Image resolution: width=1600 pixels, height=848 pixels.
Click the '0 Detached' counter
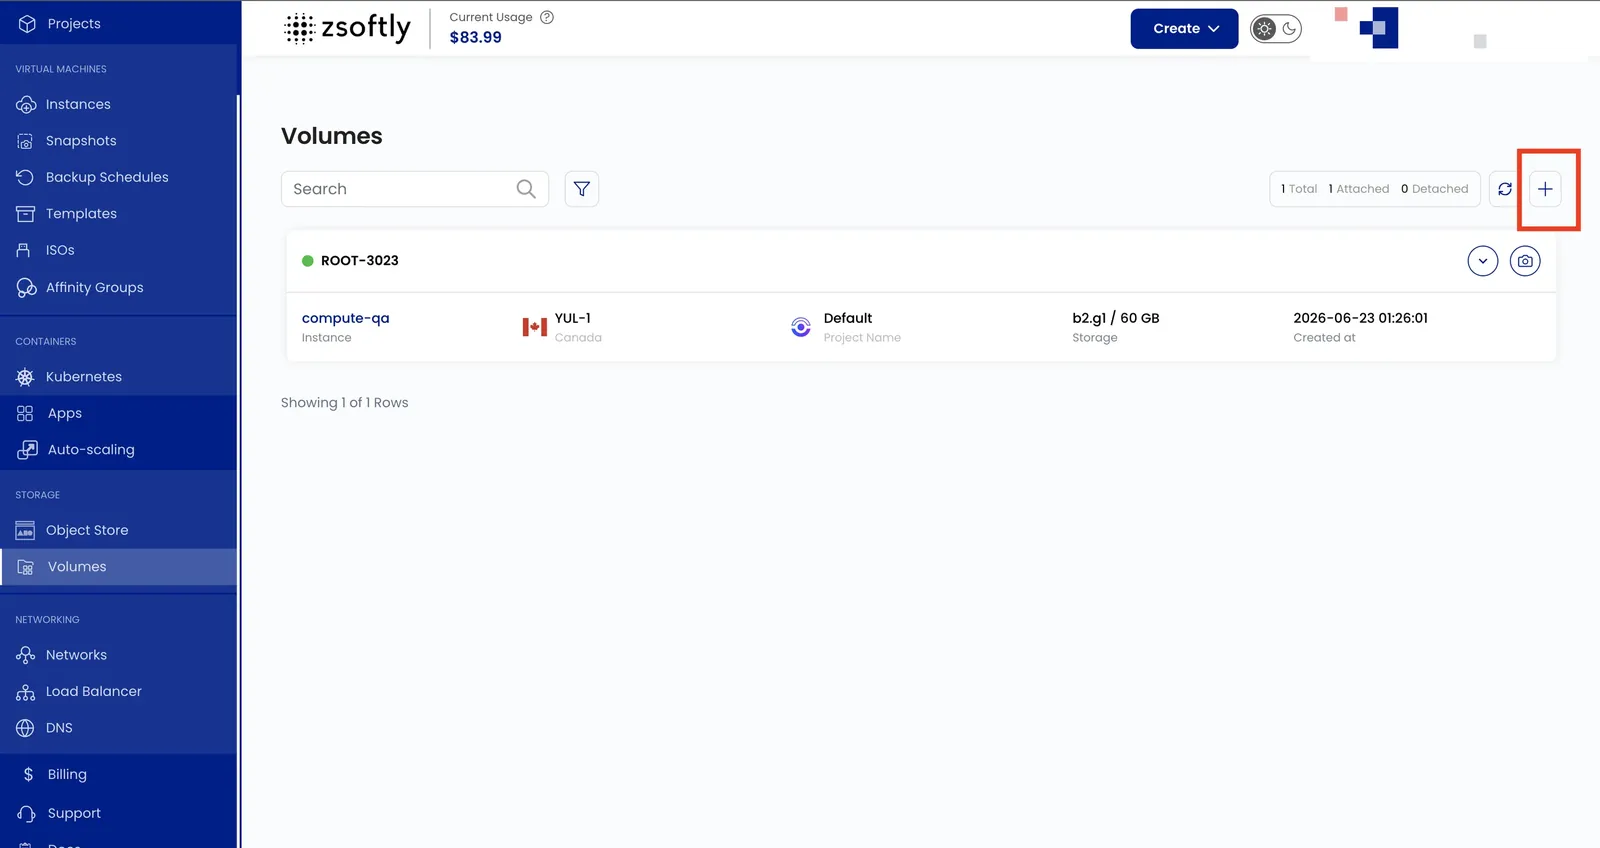[1435, 189]
